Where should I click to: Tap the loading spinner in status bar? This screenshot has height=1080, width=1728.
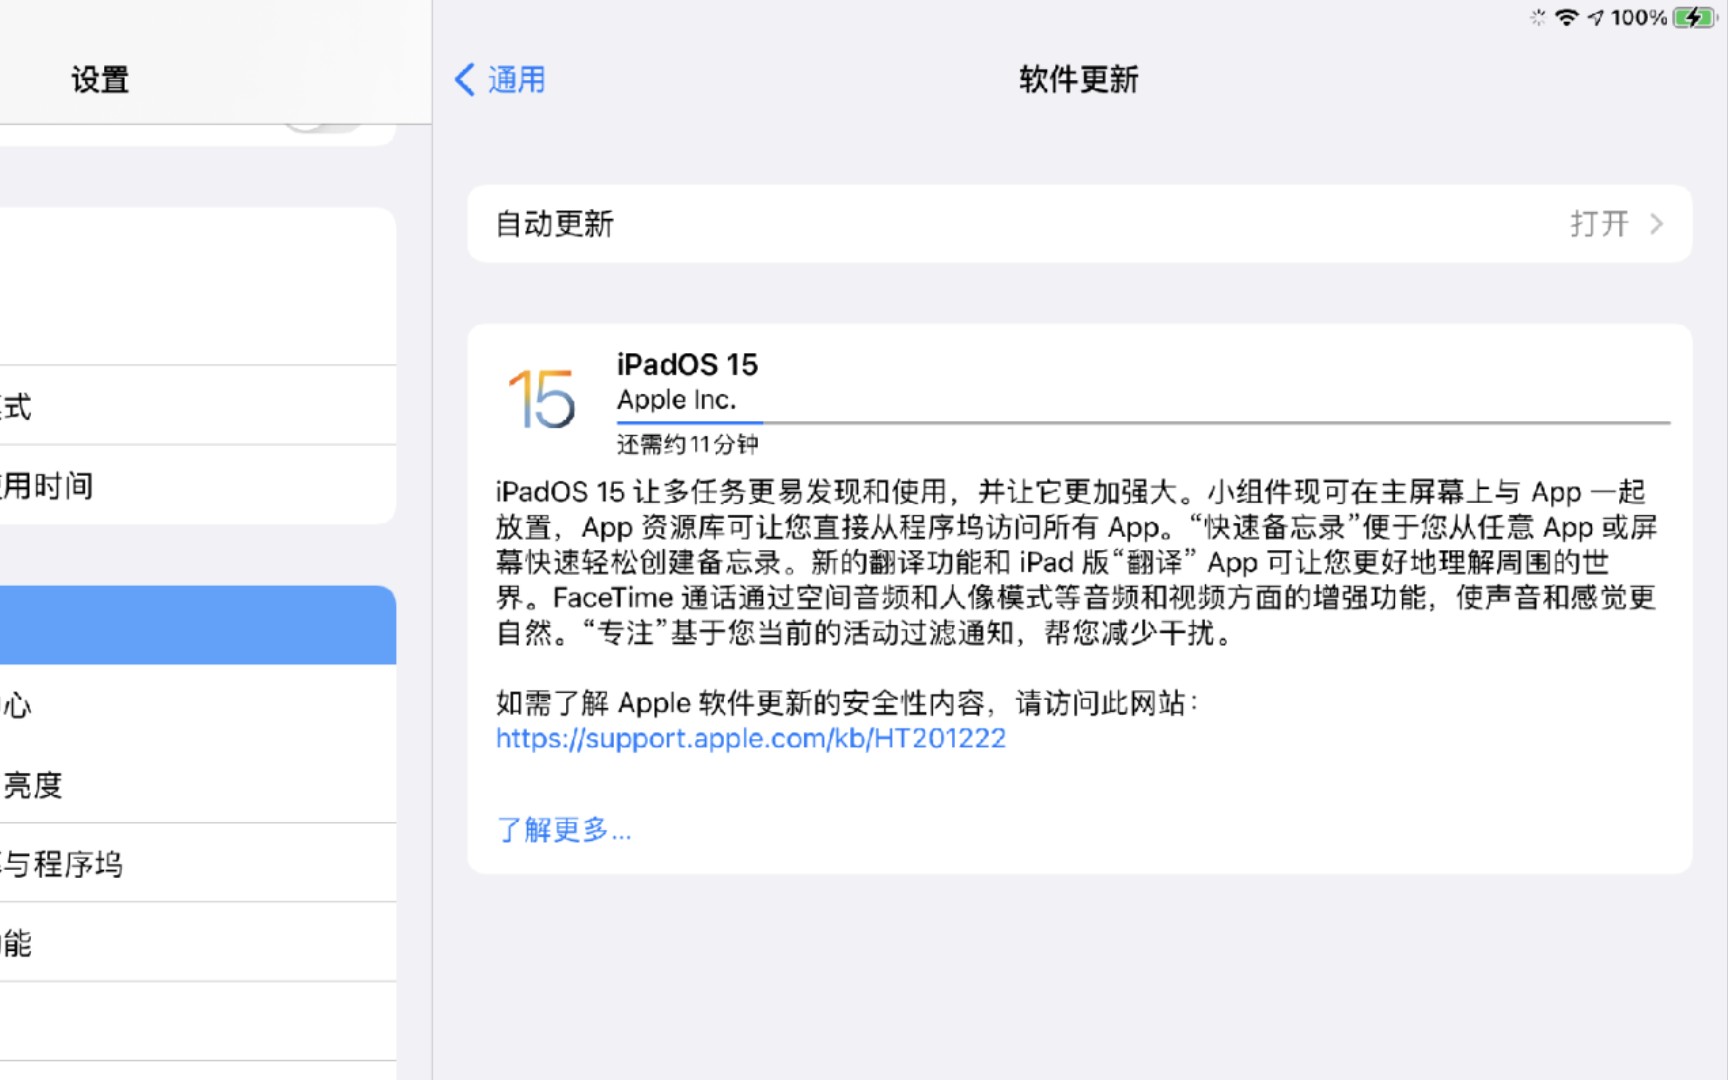click(x=1537, y=17)
